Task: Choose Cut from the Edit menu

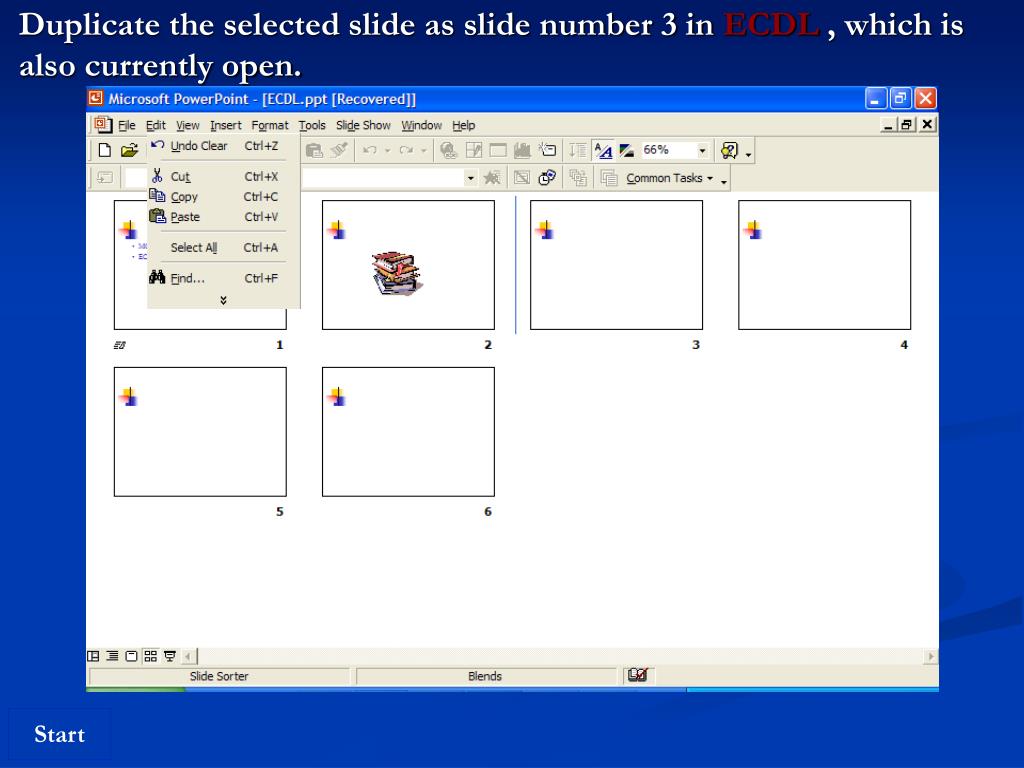Action: tap(223, 176)
